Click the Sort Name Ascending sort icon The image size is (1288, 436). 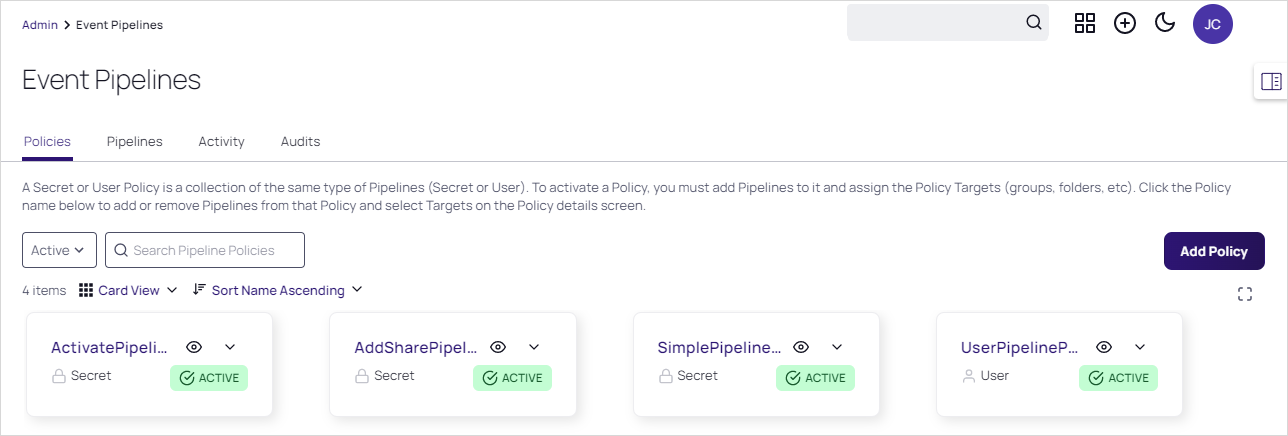[199, 290]
